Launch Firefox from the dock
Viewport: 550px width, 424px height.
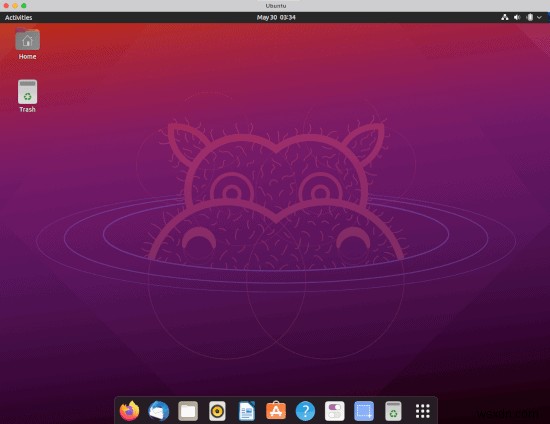point(129,411)
